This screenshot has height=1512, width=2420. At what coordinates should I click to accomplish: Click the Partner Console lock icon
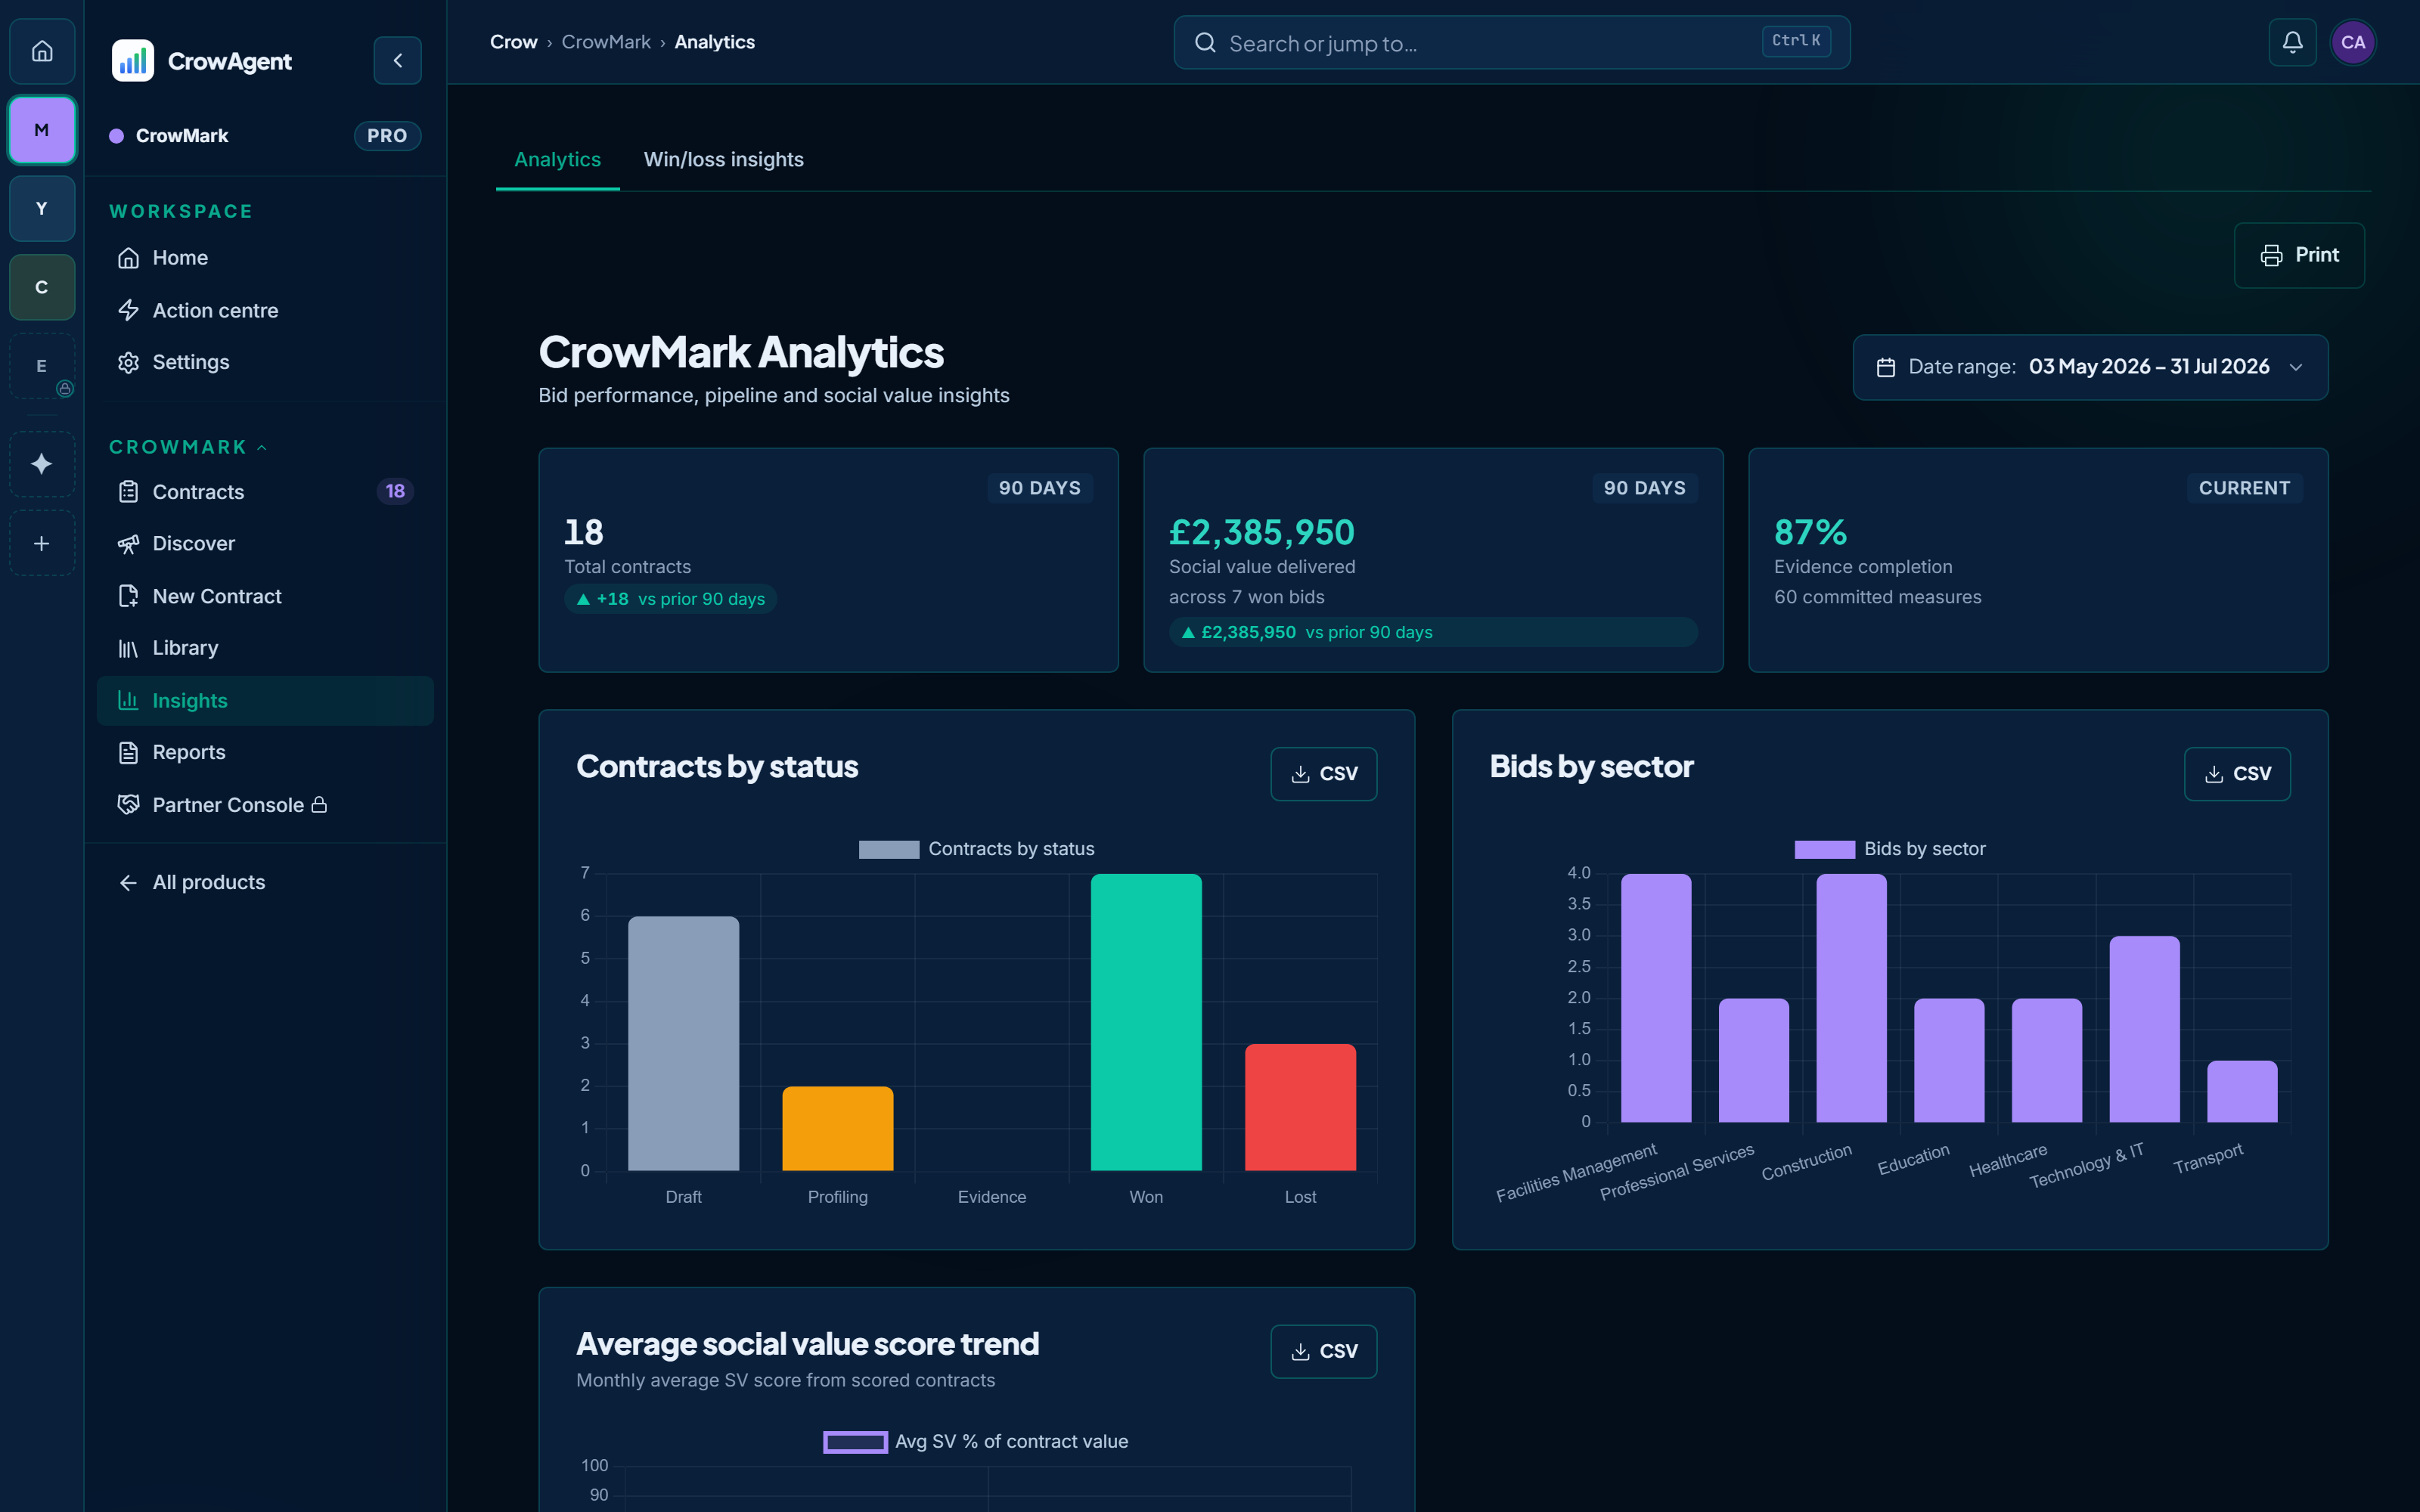pos(319,805)
